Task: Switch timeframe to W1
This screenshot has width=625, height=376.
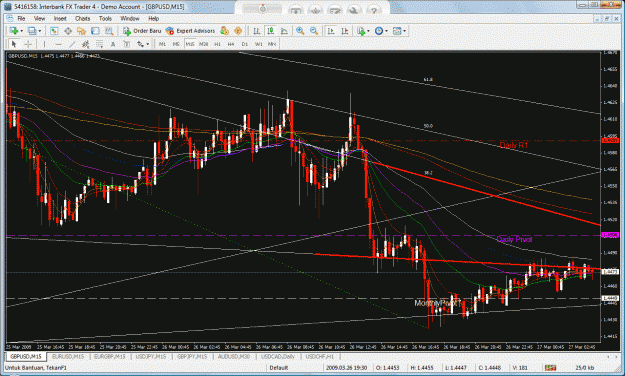Action: [x=259, y=44]
